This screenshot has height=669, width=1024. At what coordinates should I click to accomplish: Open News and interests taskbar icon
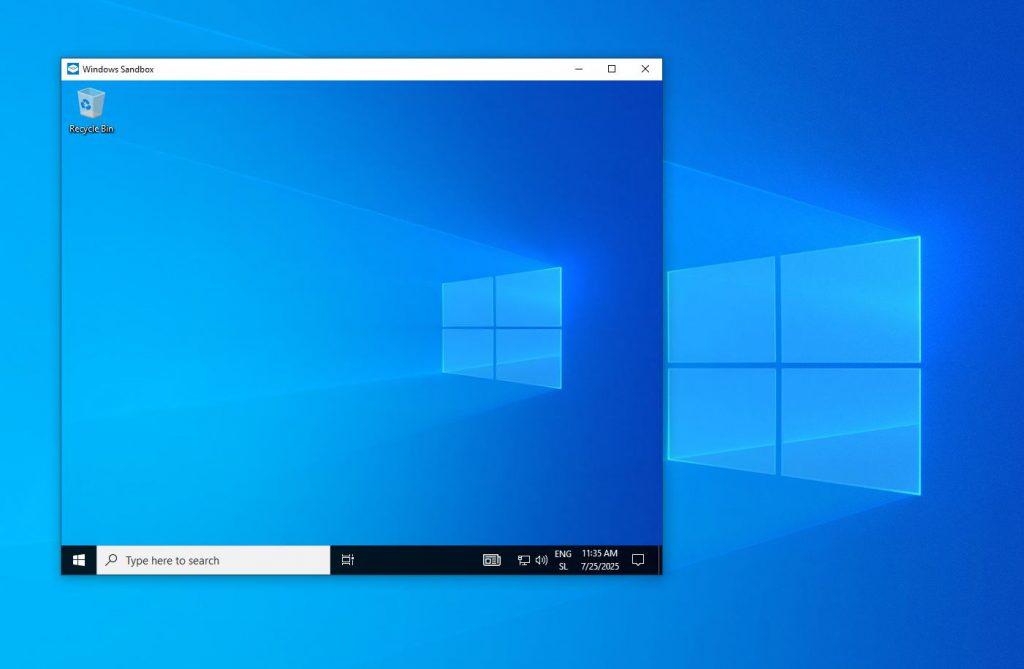coord(492,560)
